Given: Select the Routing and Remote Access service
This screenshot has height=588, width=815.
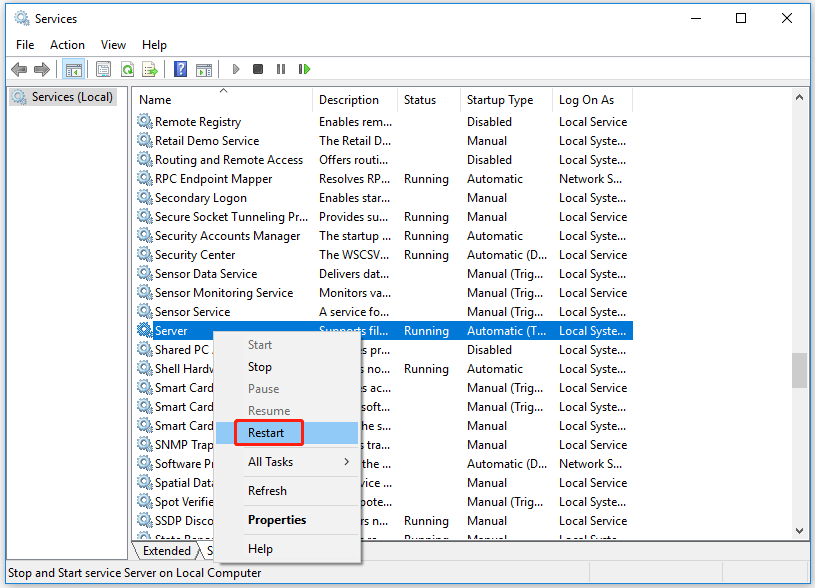Looking at the screenshot, I should coord(229,160).
